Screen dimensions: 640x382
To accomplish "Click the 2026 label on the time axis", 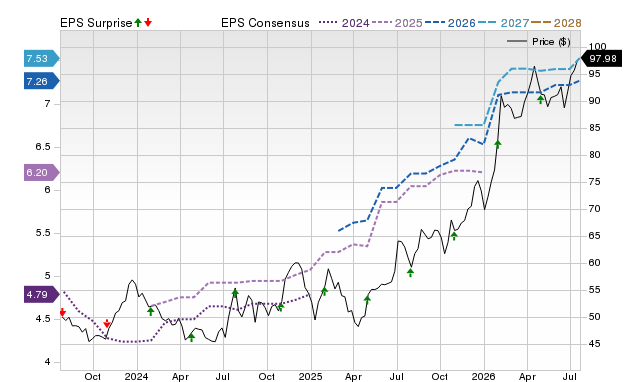I will (483, 376).
